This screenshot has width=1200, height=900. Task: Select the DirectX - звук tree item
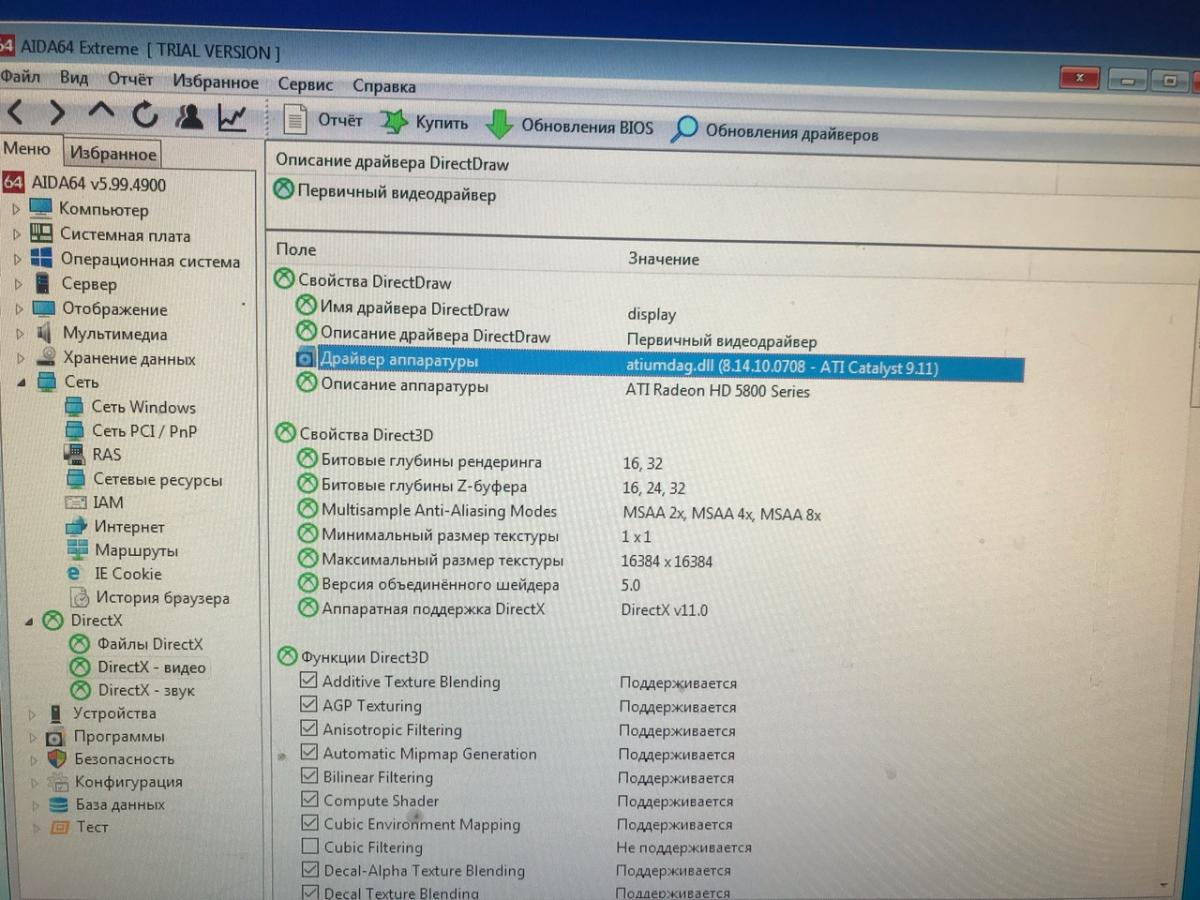[146, 690]
